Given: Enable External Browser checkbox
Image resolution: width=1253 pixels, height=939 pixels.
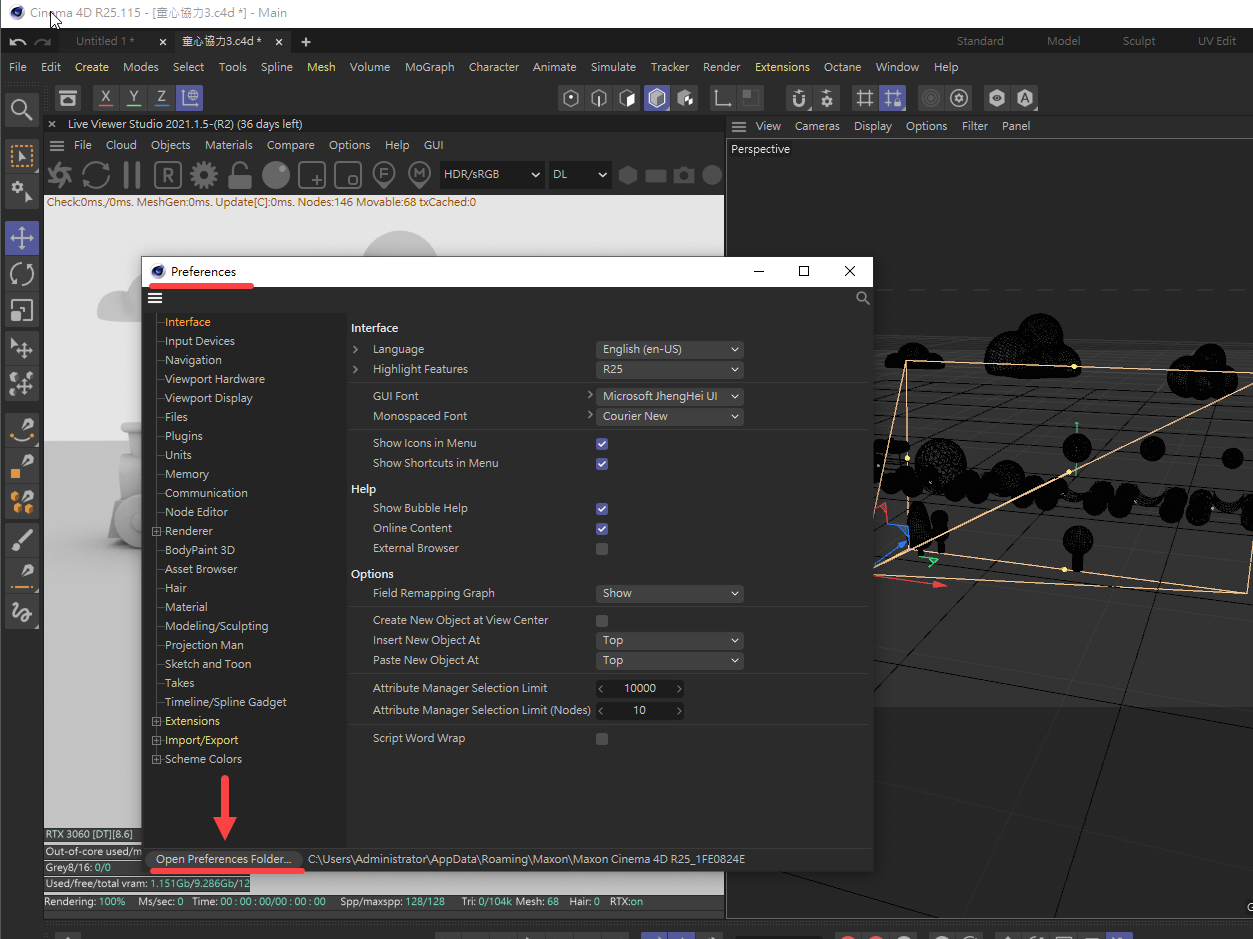Looking at the screenshot, I should 602,549.
